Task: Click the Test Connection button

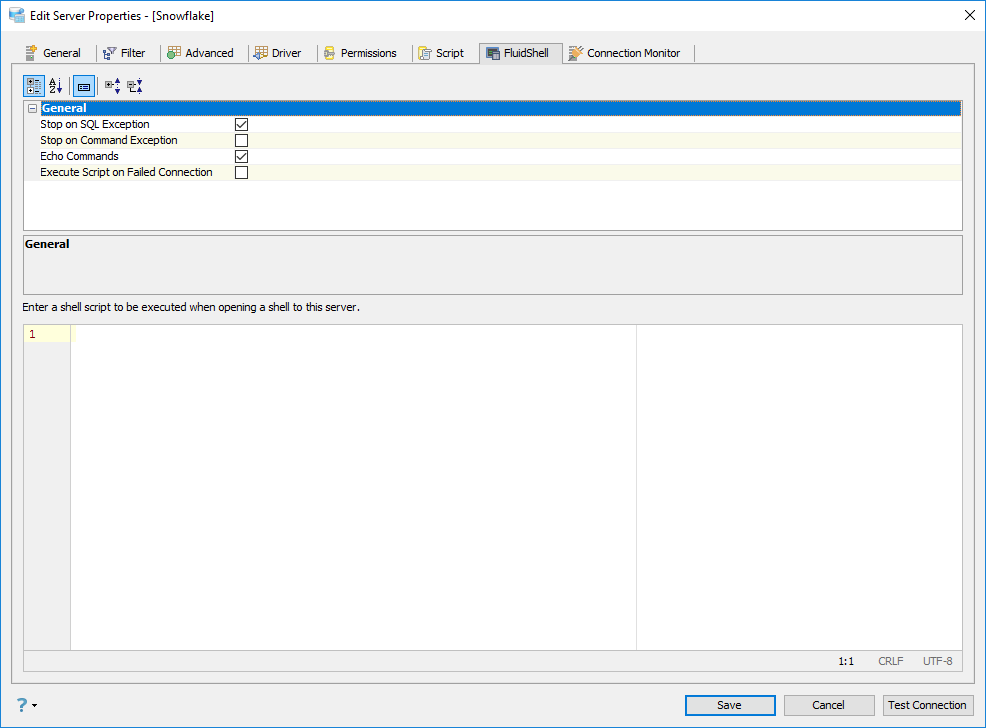Action: click(928, 705)
